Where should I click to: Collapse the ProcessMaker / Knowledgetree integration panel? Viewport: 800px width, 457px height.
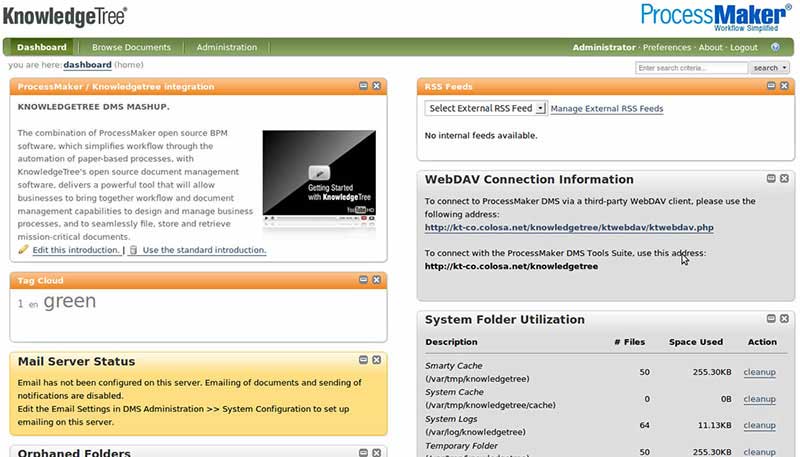pyautogui.click(x=363, y=86)
